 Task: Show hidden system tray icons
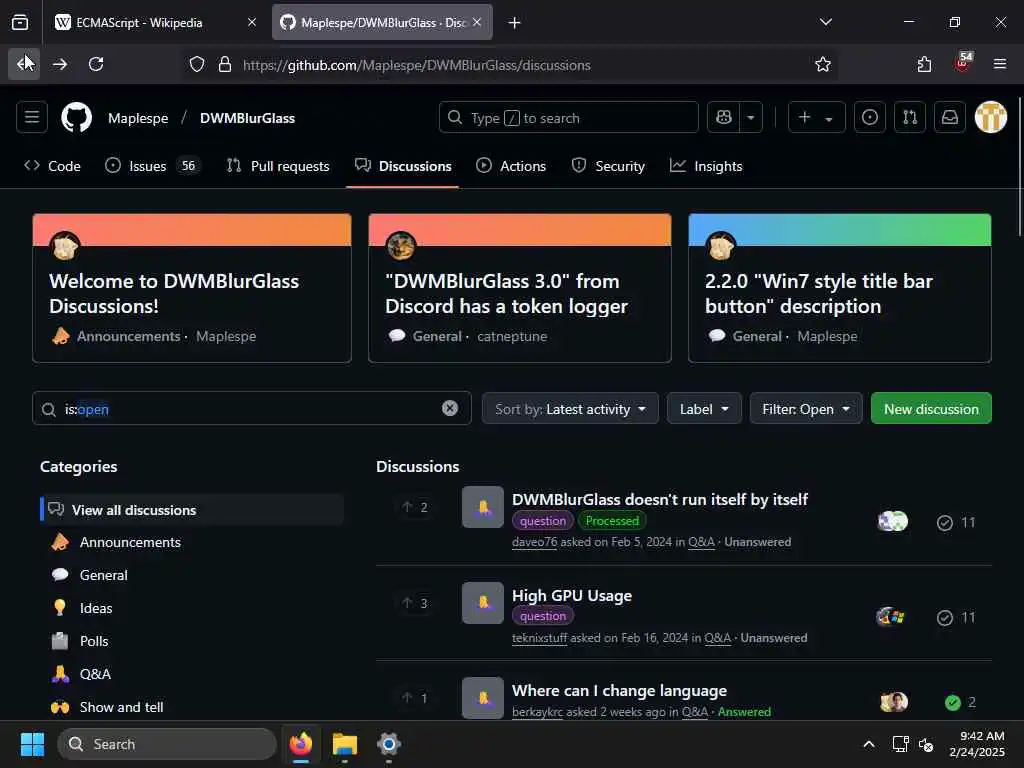pyautogui.click(x=869, y=744)
